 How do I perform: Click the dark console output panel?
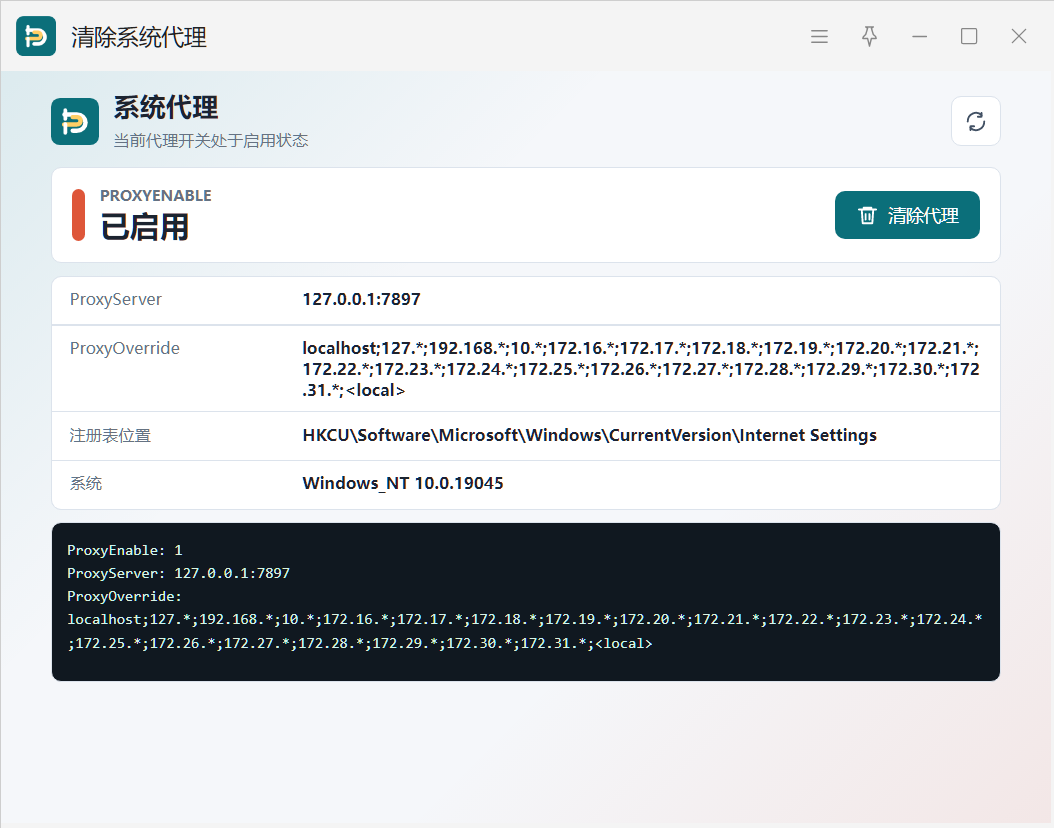[x=526, y=602]
